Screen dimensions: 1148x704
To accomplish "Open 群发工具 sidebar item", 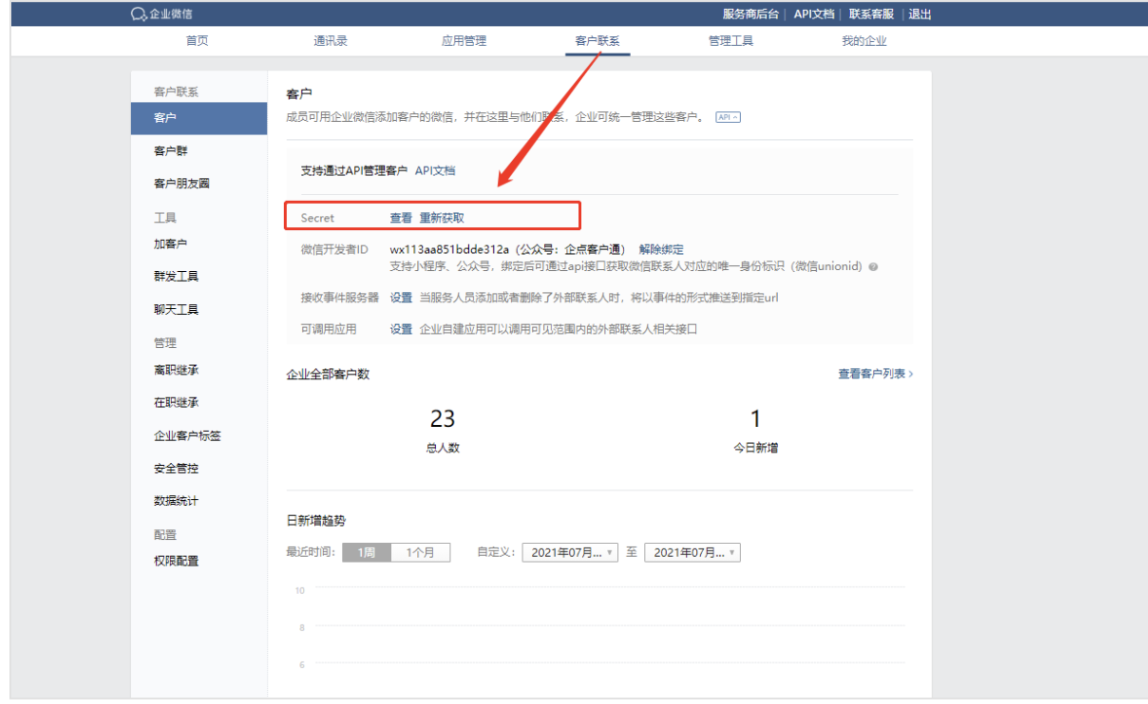I will pos(176,277).
